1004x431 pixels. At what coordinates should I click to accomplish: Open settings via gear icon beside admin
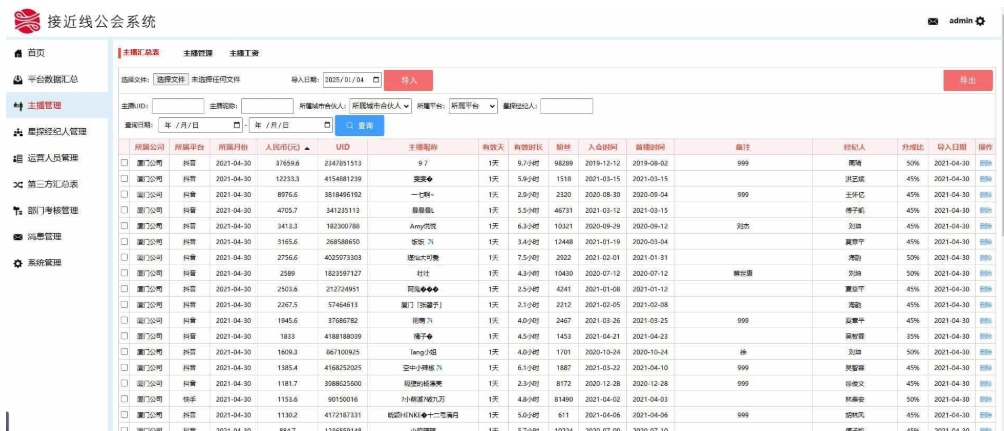pos(993,20)
